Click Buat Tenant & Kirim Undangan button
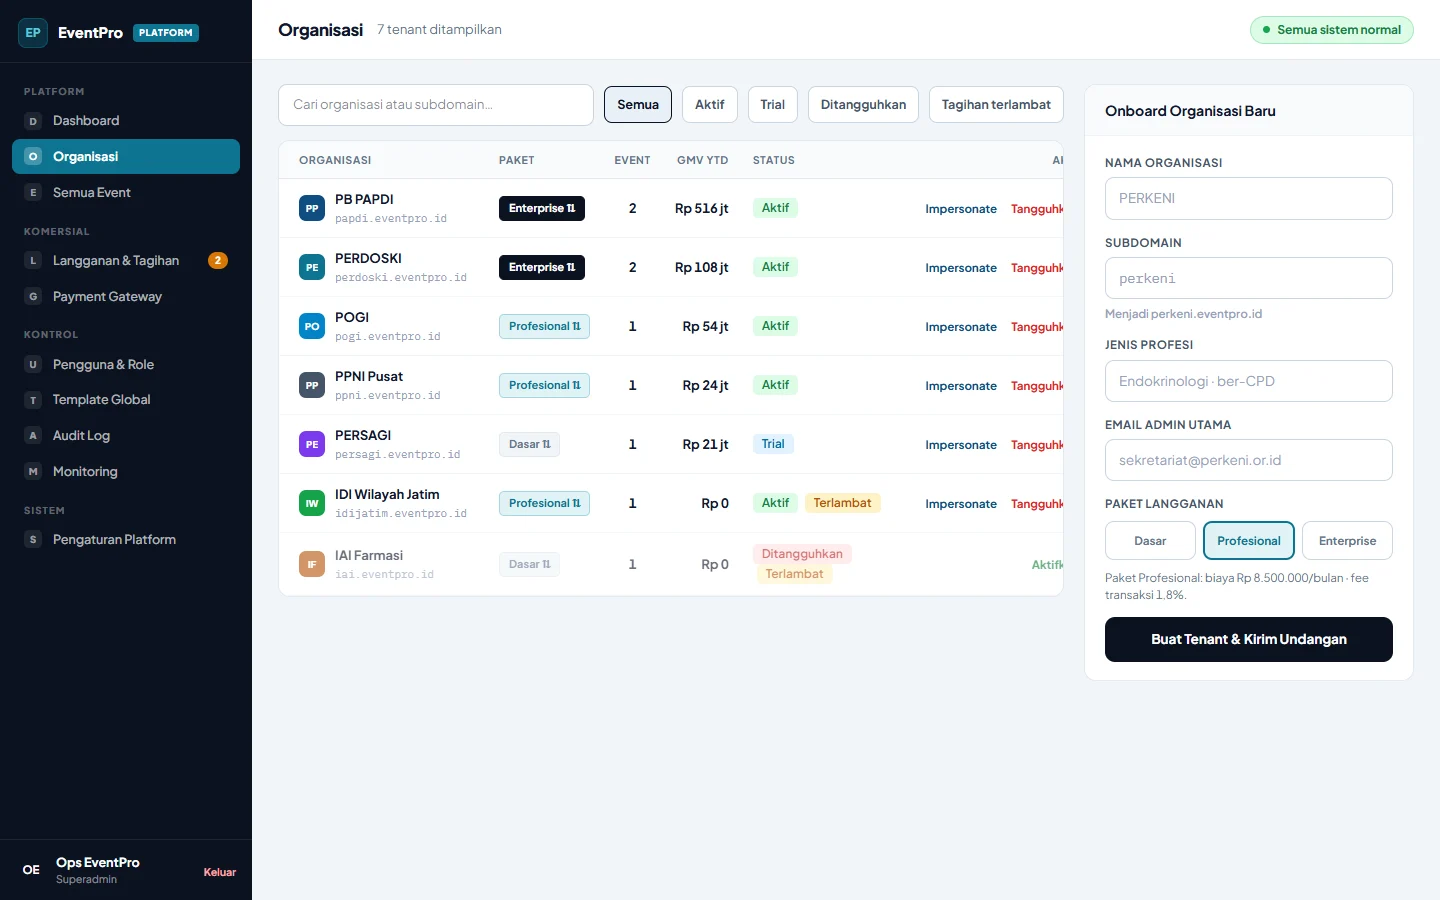The height and width of the screenshot is (900, 1440). (1249, 640)
